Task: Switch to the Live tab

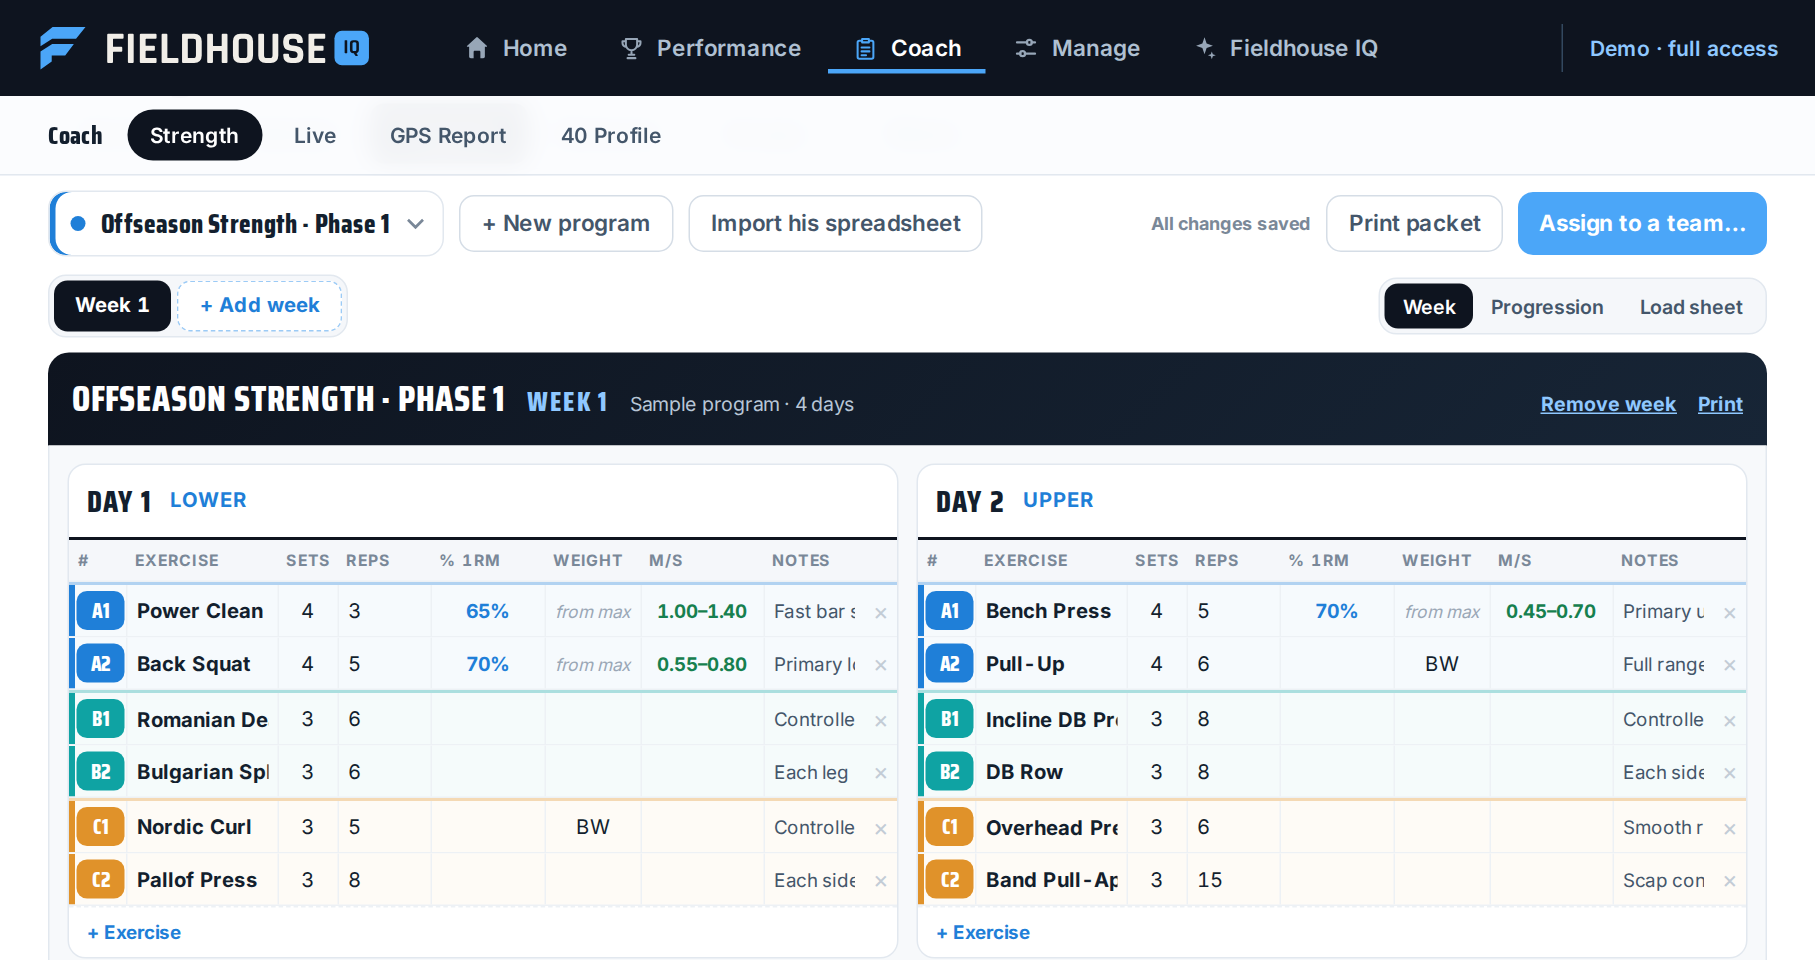Action: pos(315,135)
